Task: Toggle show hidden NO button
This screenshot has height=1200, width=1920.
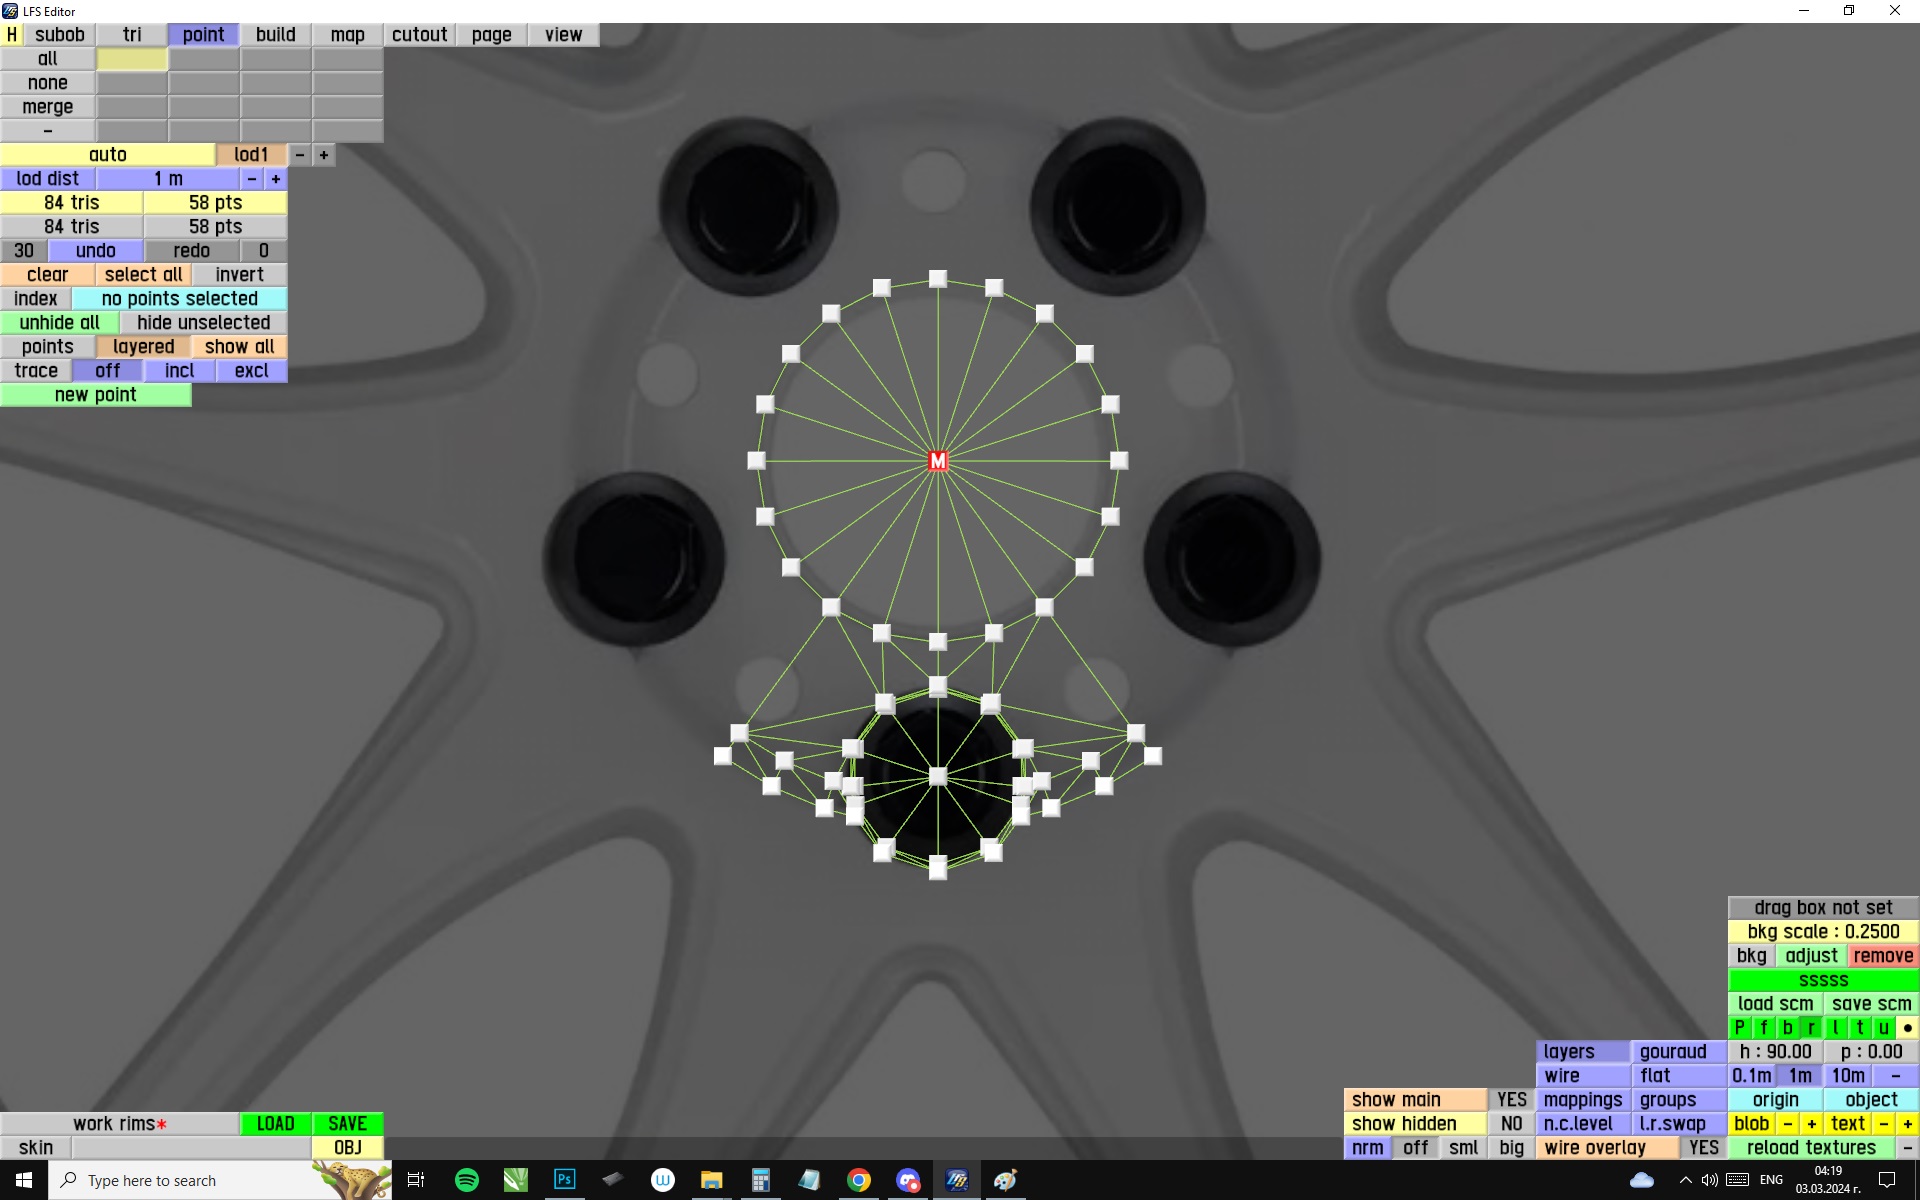Action: pyautogui.click(x=1511, y=1124)
